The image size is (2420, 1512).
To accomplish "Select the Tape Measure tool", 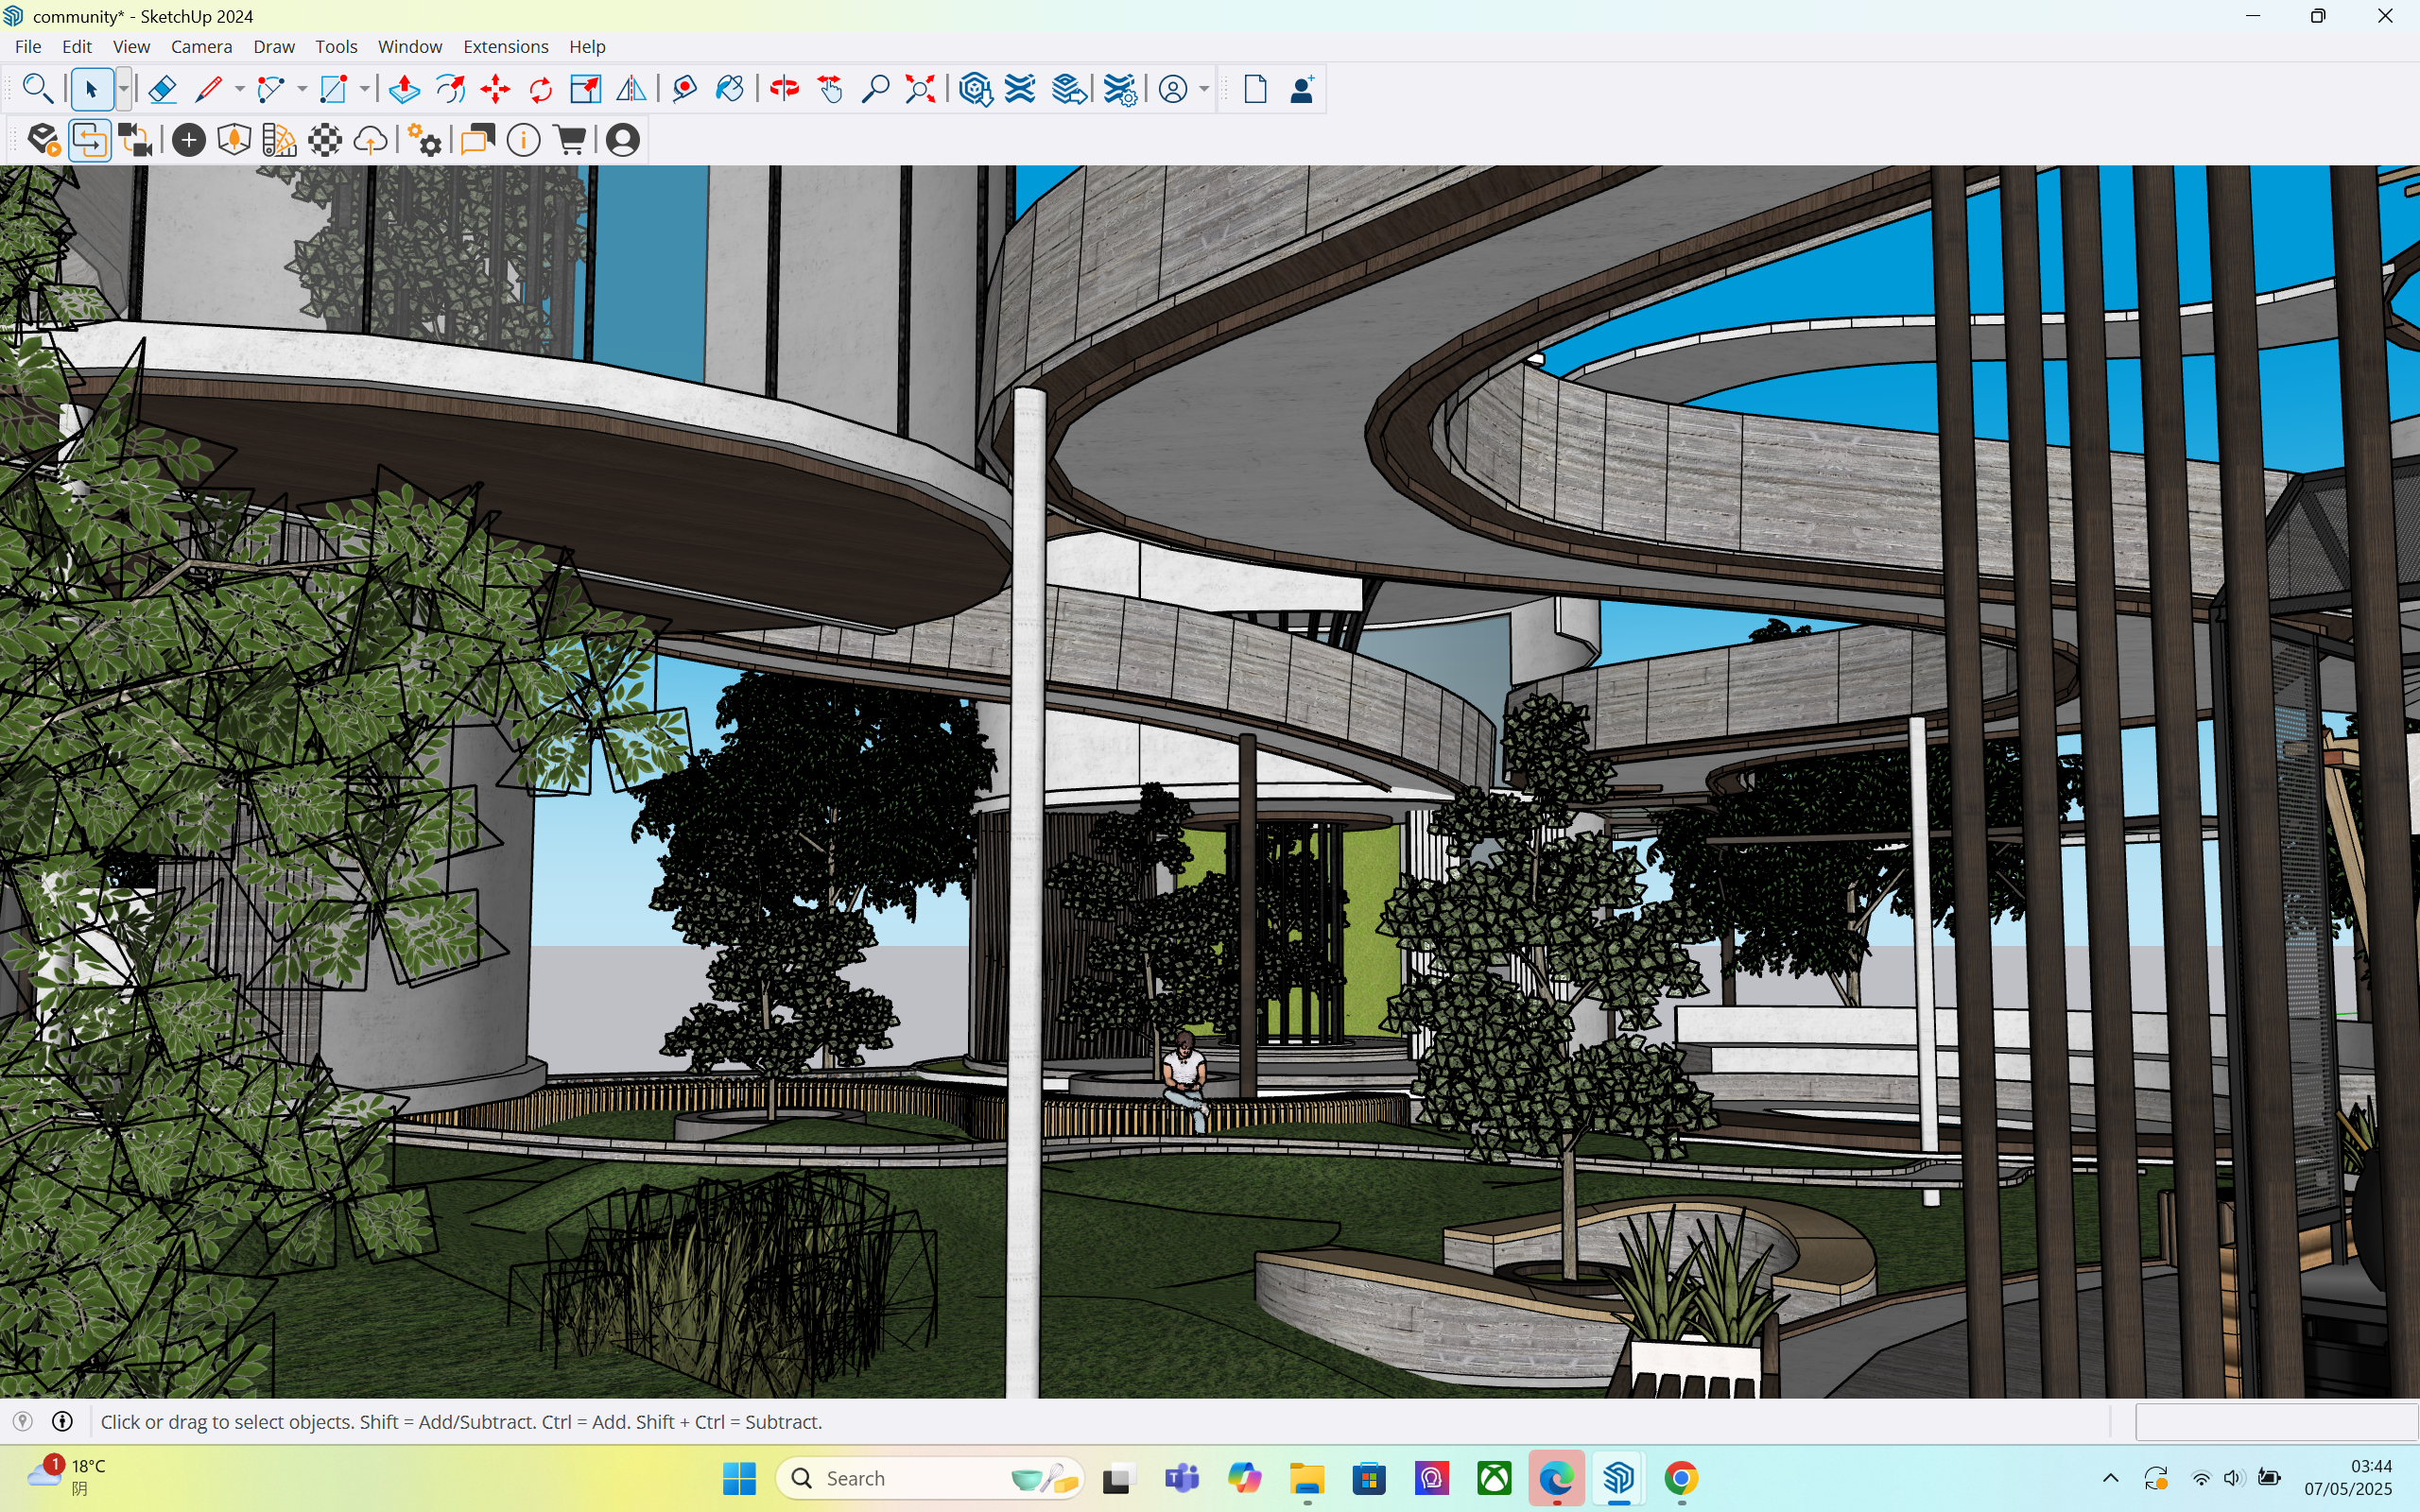I will 684,90.
